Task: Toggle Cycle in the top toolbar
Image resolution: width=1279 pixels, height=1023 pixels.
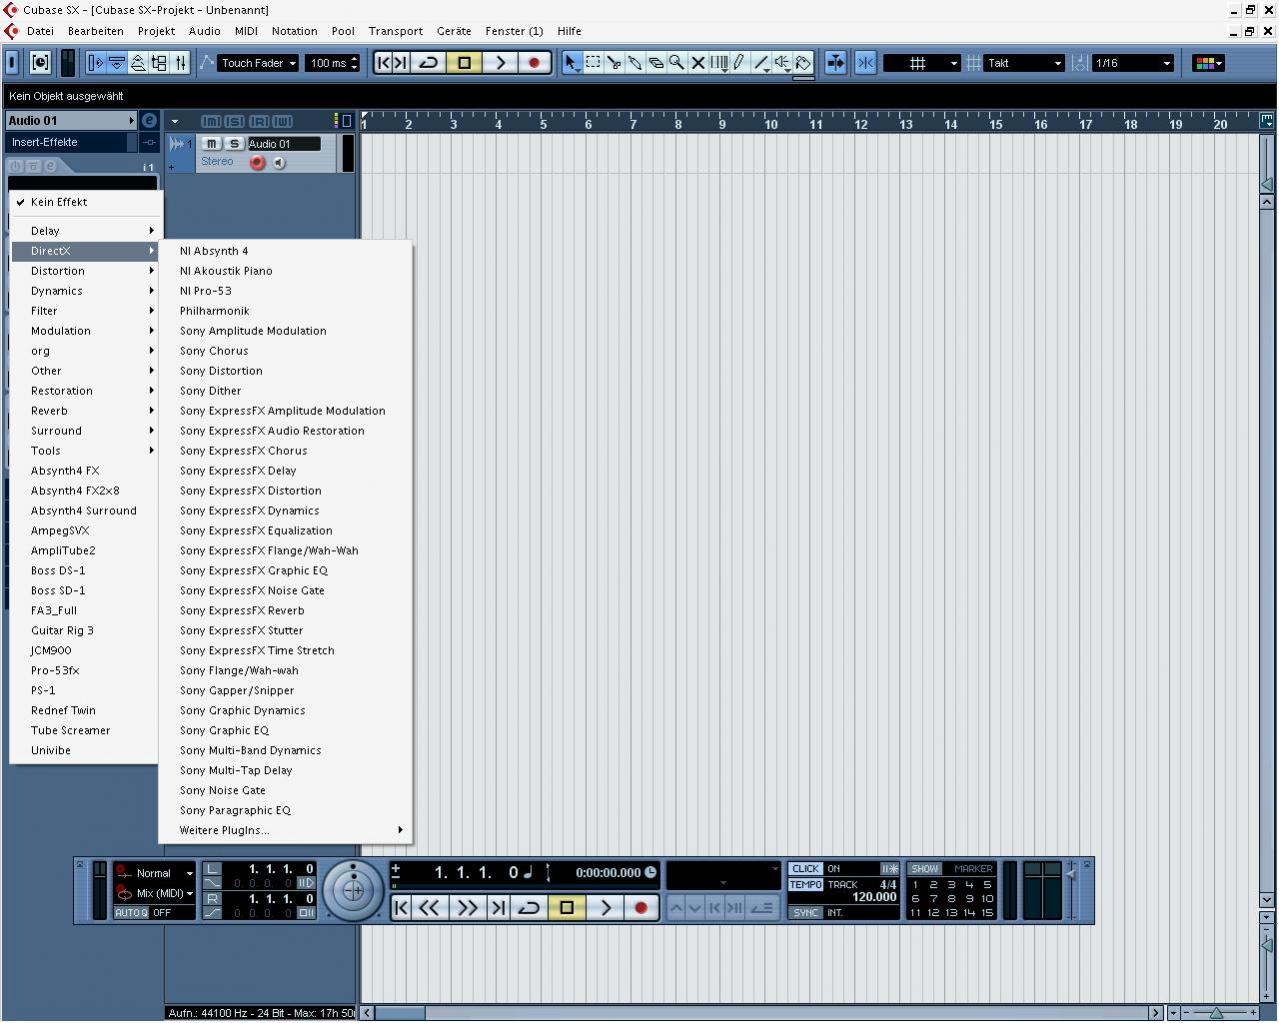Action: click(429, 63)
